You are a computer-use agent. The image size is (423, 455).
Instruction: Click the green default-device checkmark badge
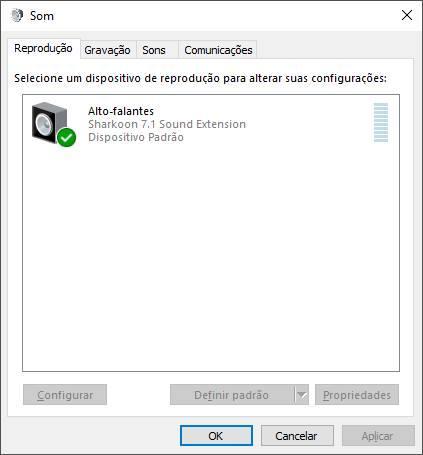pos(66,137)
